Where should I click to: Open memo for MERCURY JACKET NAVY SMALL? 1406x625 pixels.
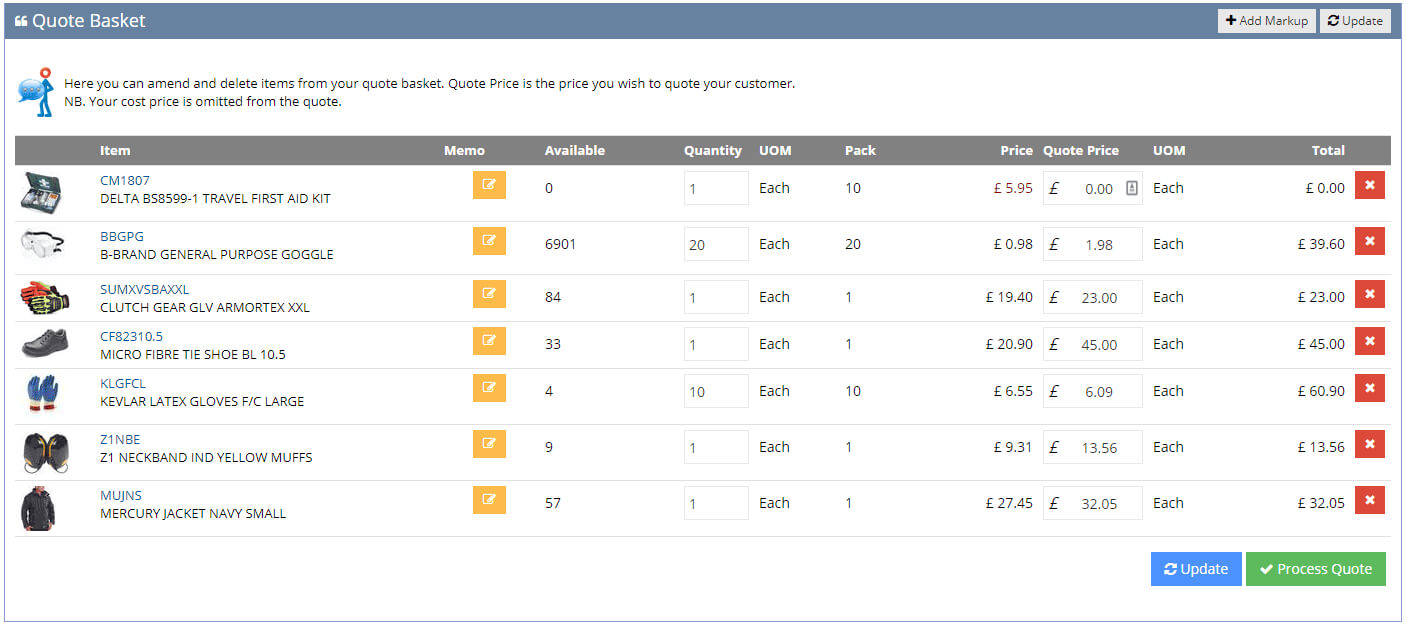pos(489,499)
